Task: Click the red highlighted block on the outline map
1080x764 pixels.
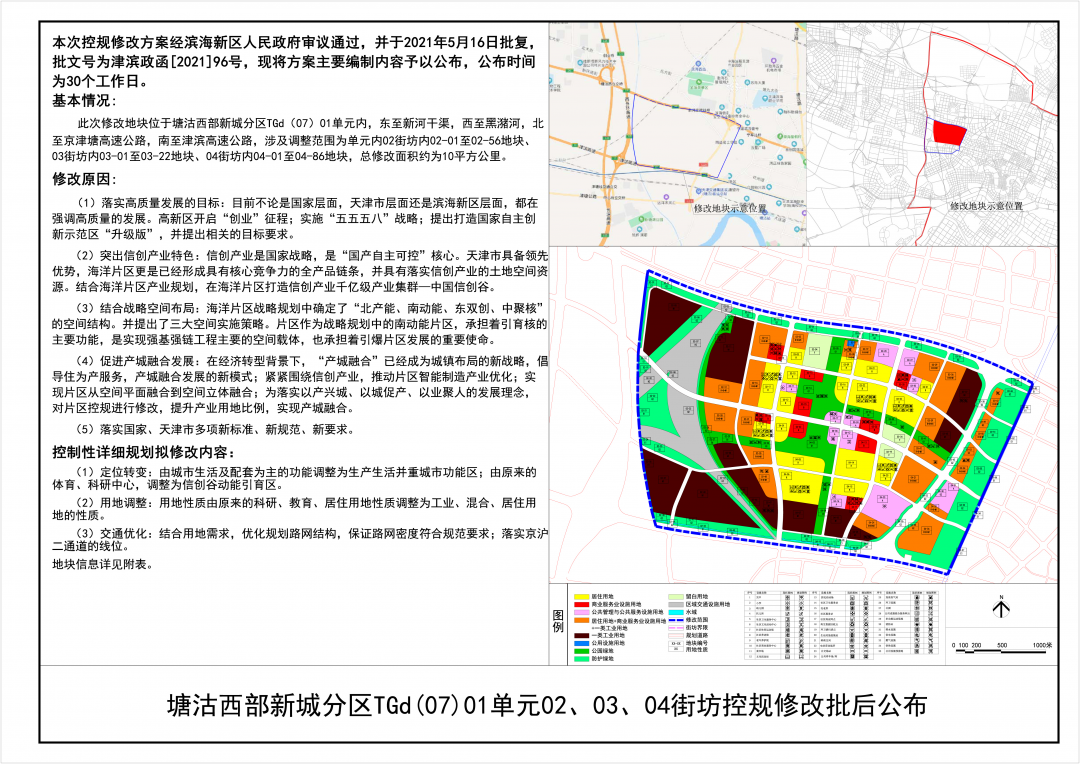Action: [x=949, y=132]
